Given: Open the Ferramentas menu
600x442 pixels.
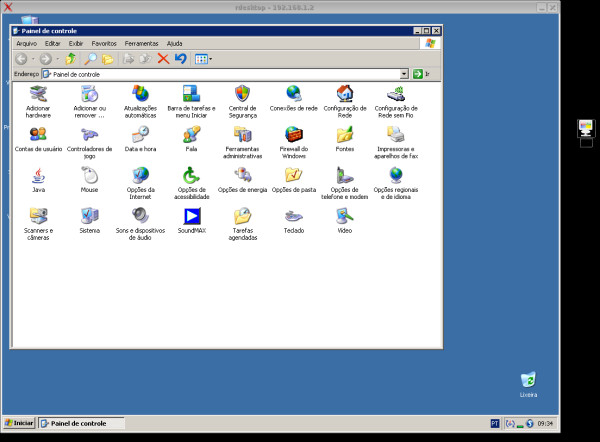Looking at the screenshot, I should coord(141,44).
